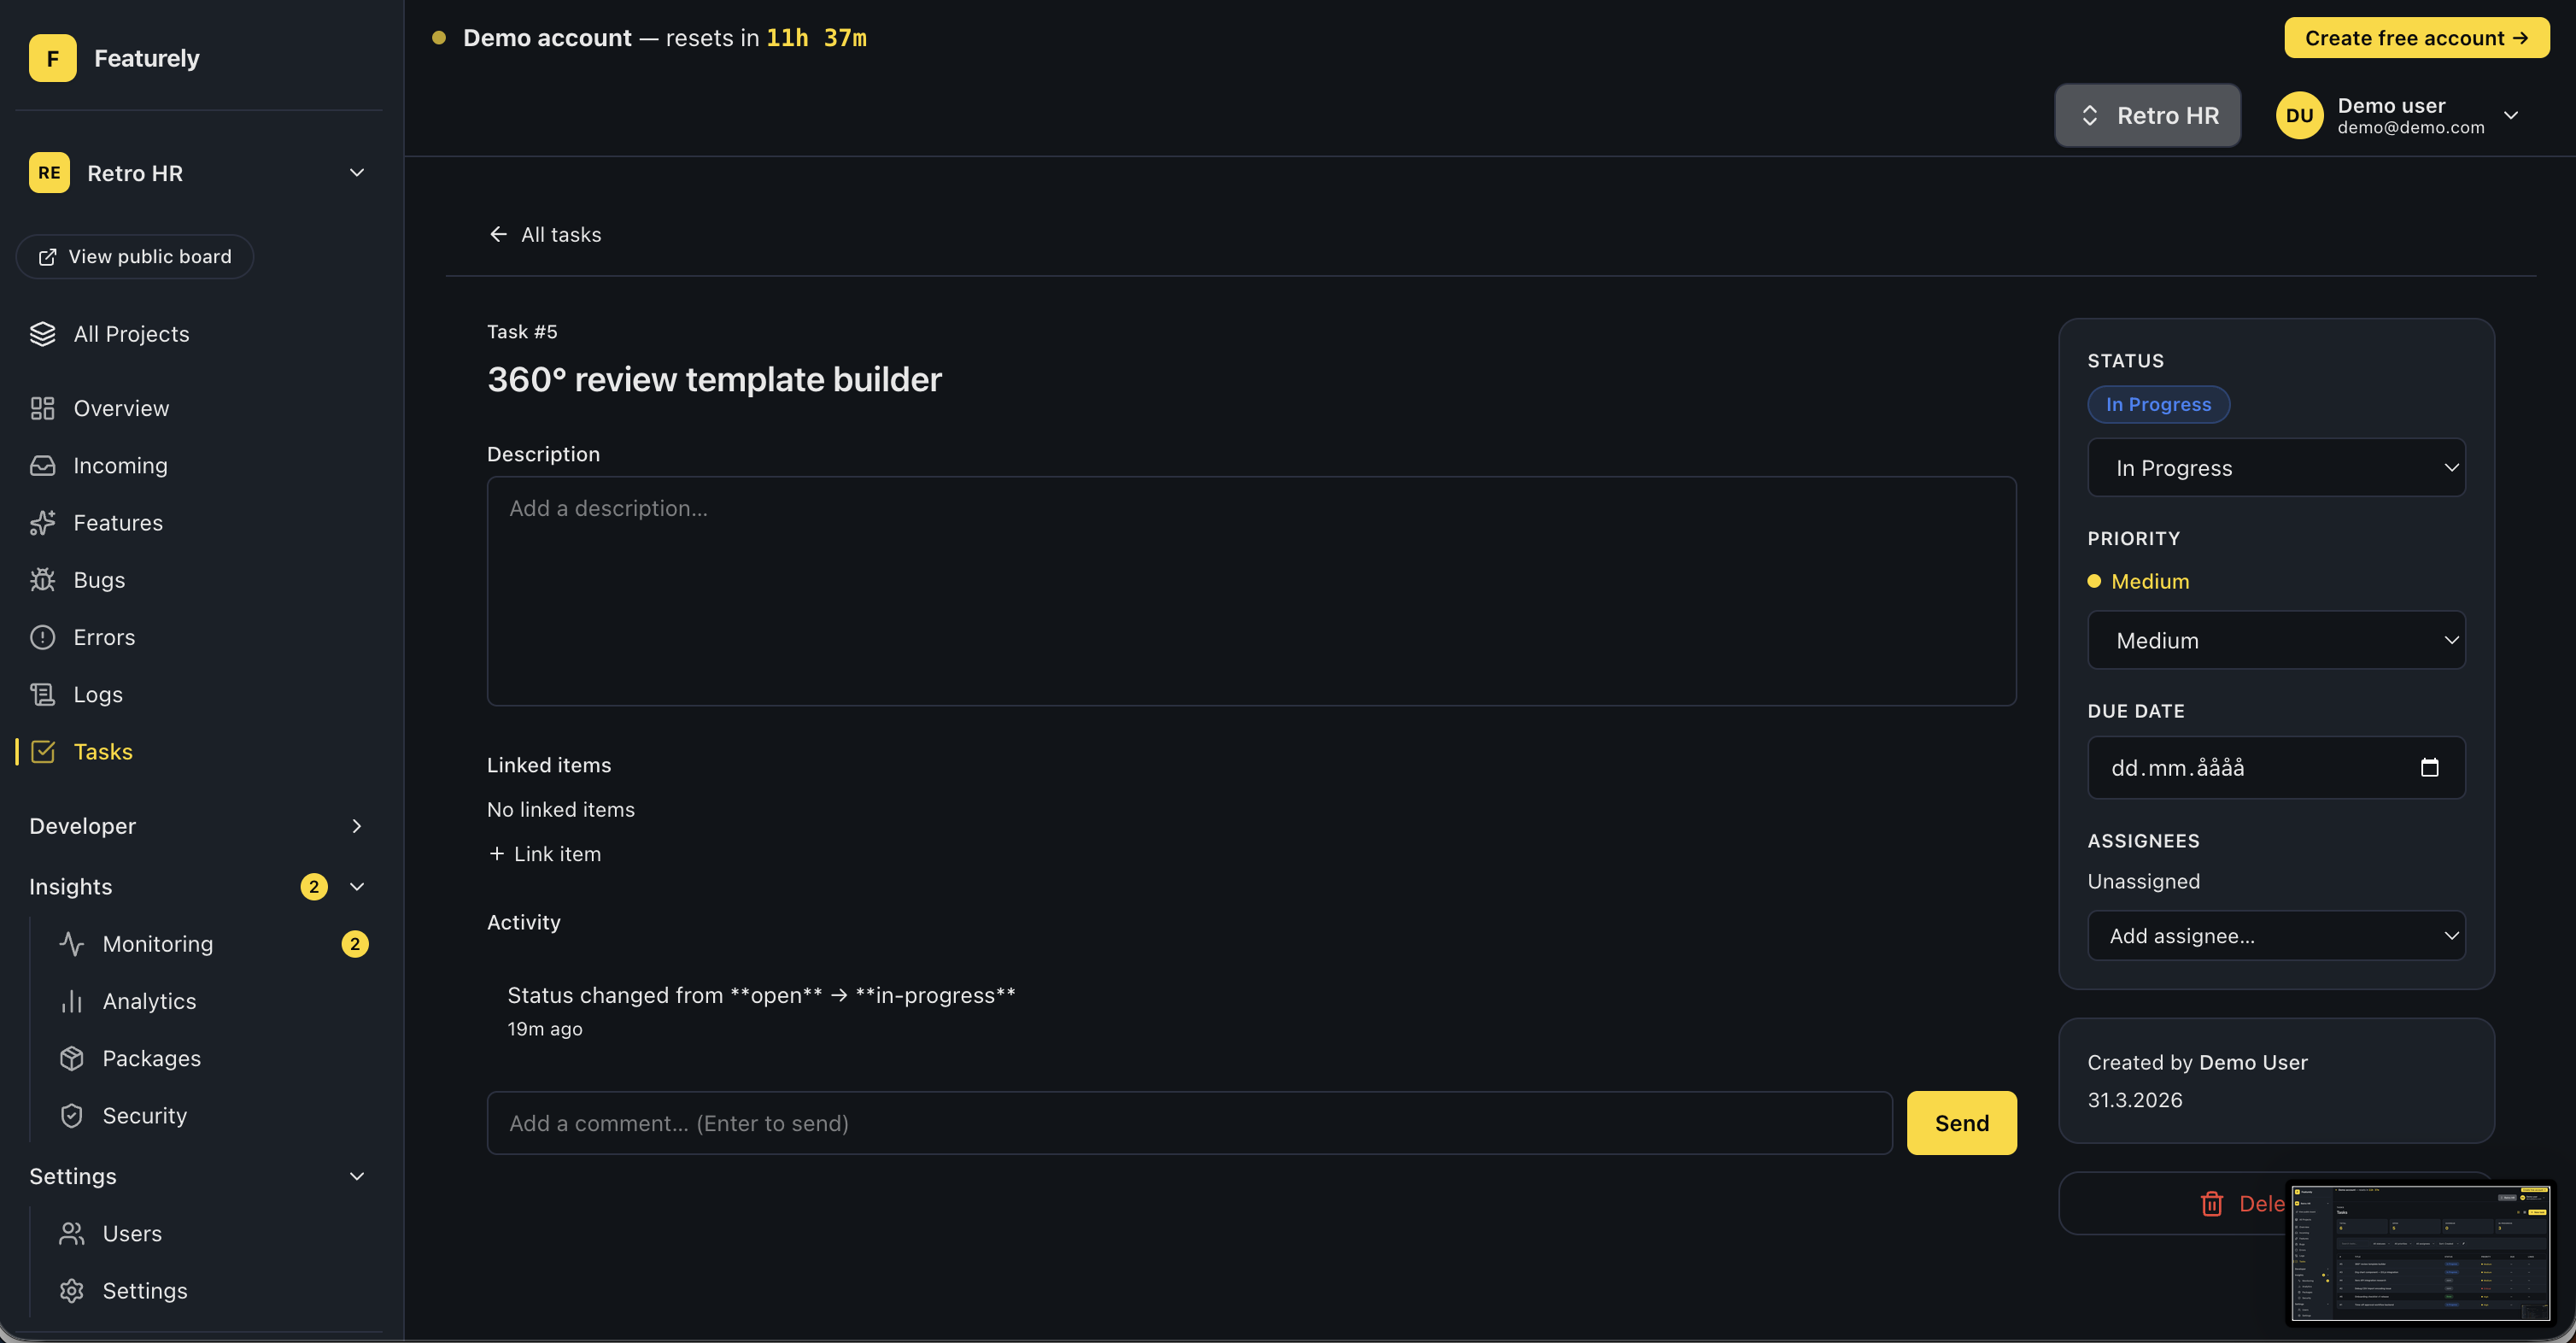This screenshot has height=1343, width=2576.
Task: Collapse the Insights section
Action: (x=357, y=886)
